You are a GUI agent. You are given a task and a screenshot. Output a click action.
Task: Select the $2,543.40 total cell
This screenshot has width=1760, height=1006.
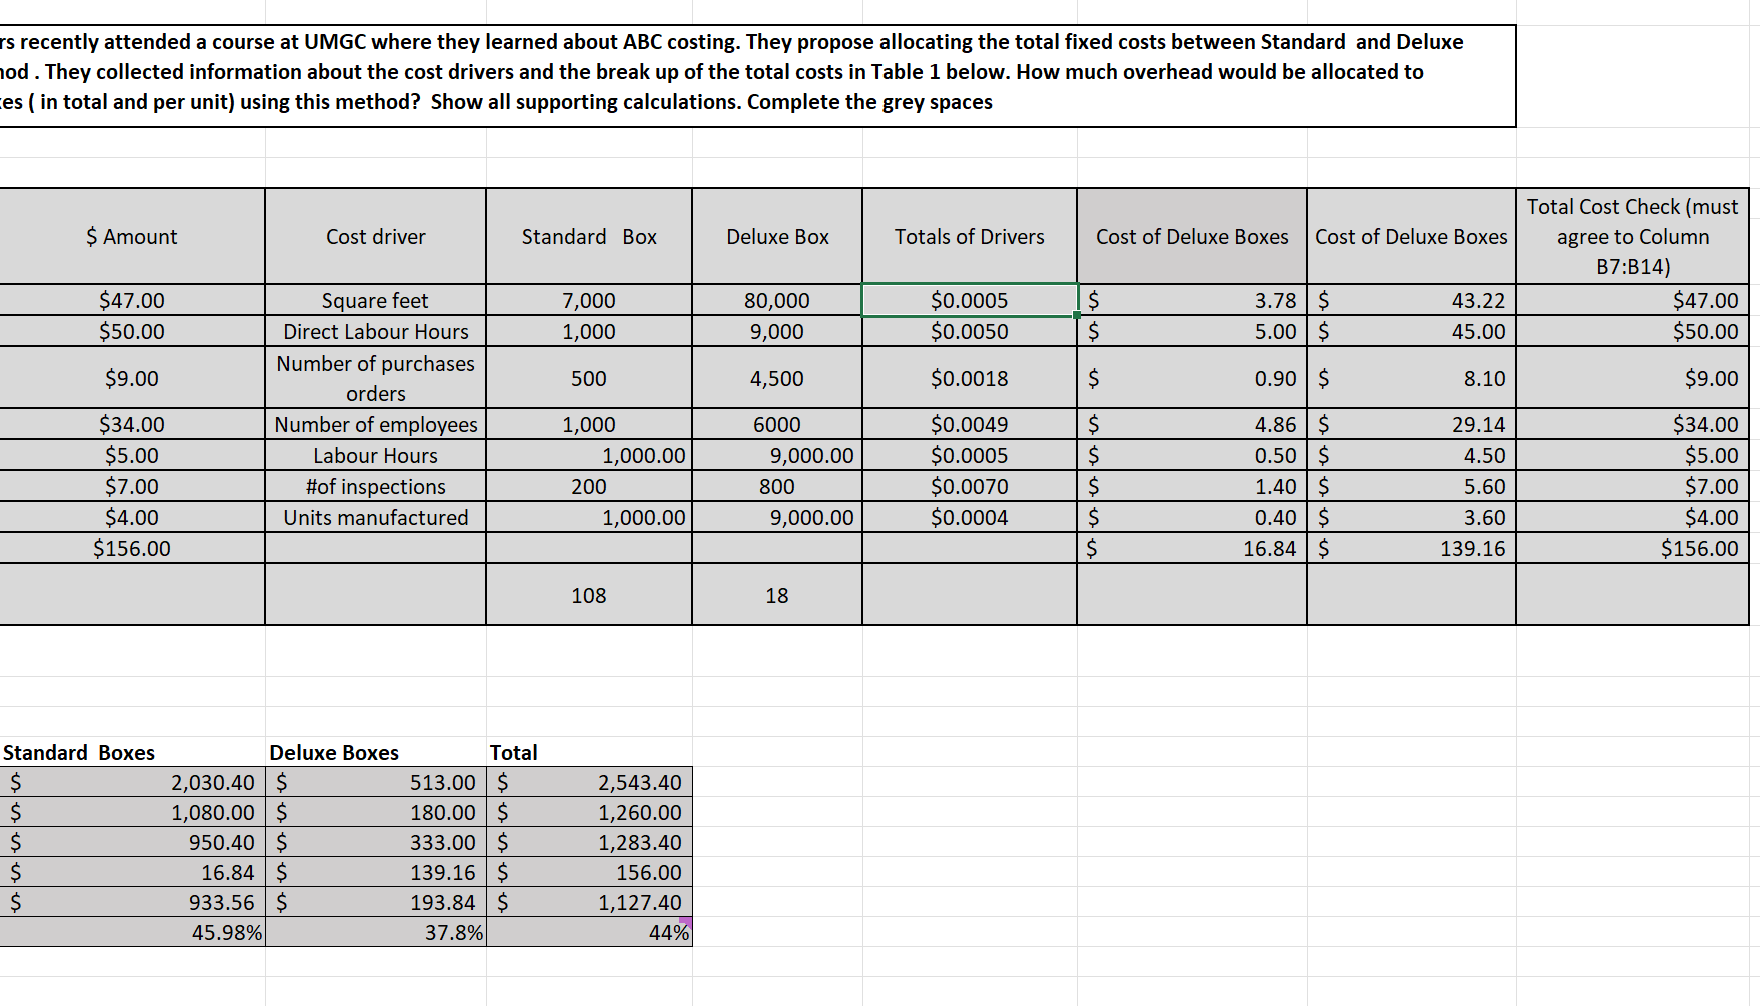pos(589,782)
